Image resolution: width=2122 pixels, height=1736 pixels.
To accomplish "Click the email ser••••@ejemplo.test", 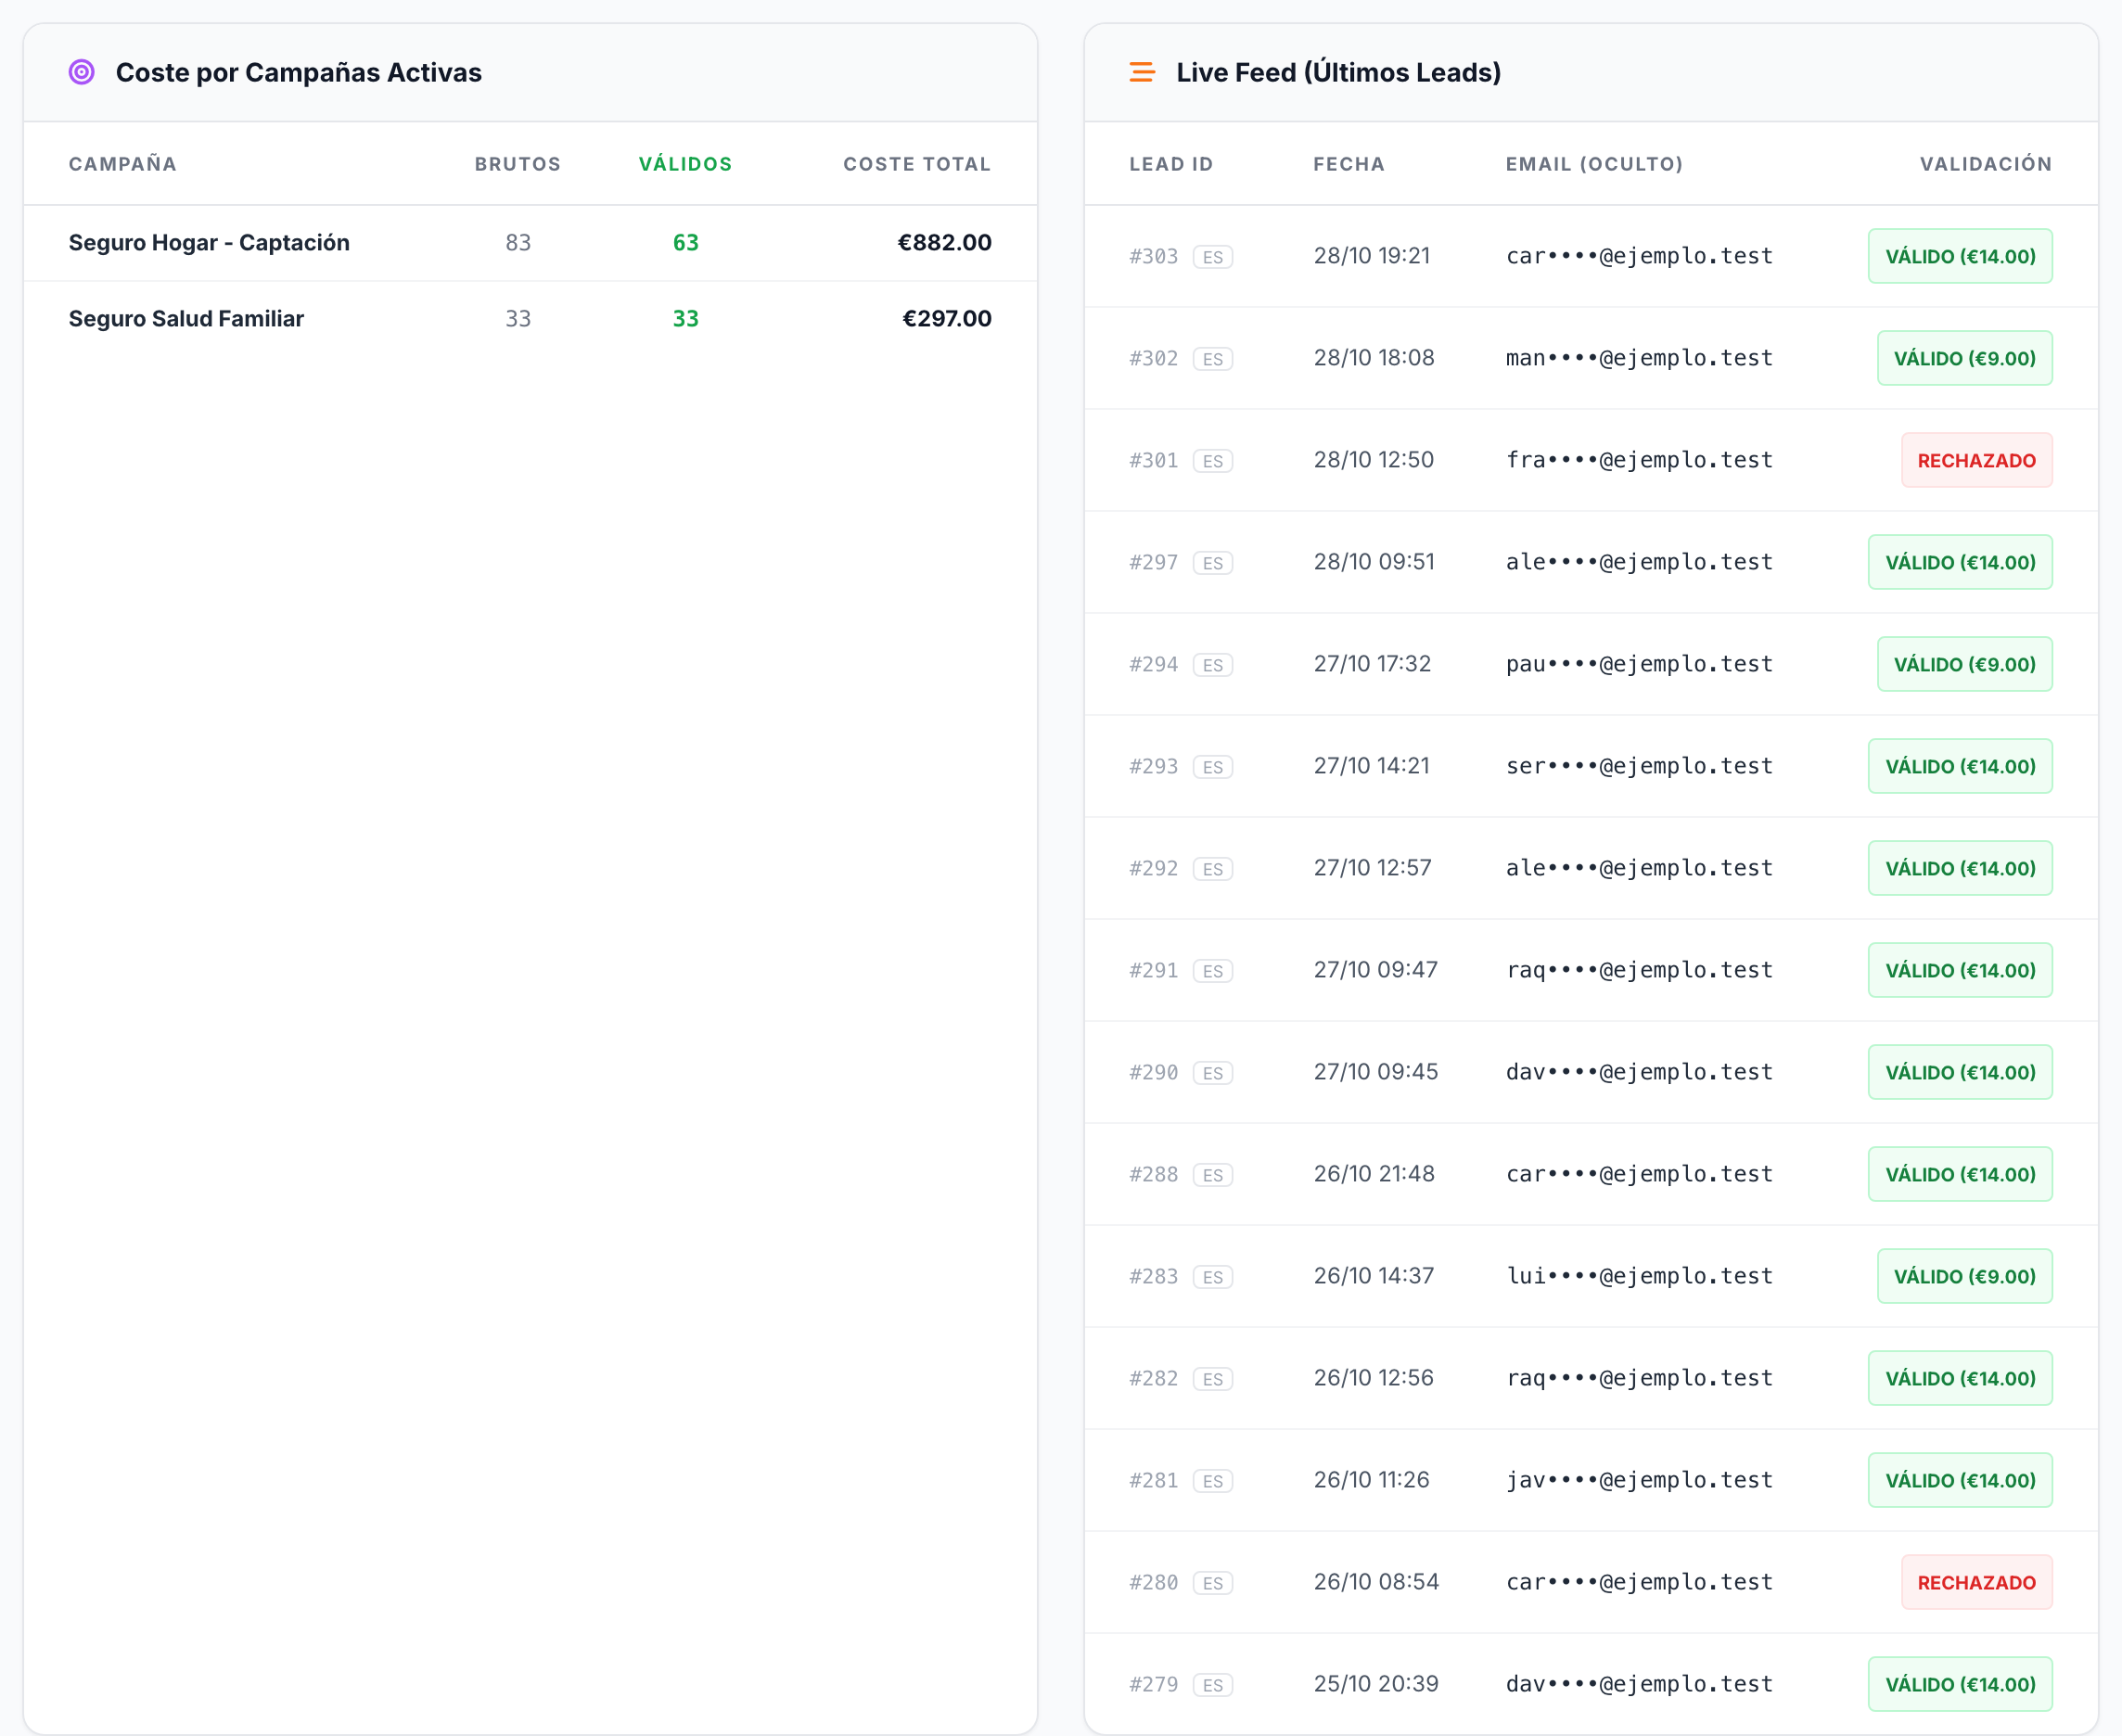I will [x=1640, y=766].
